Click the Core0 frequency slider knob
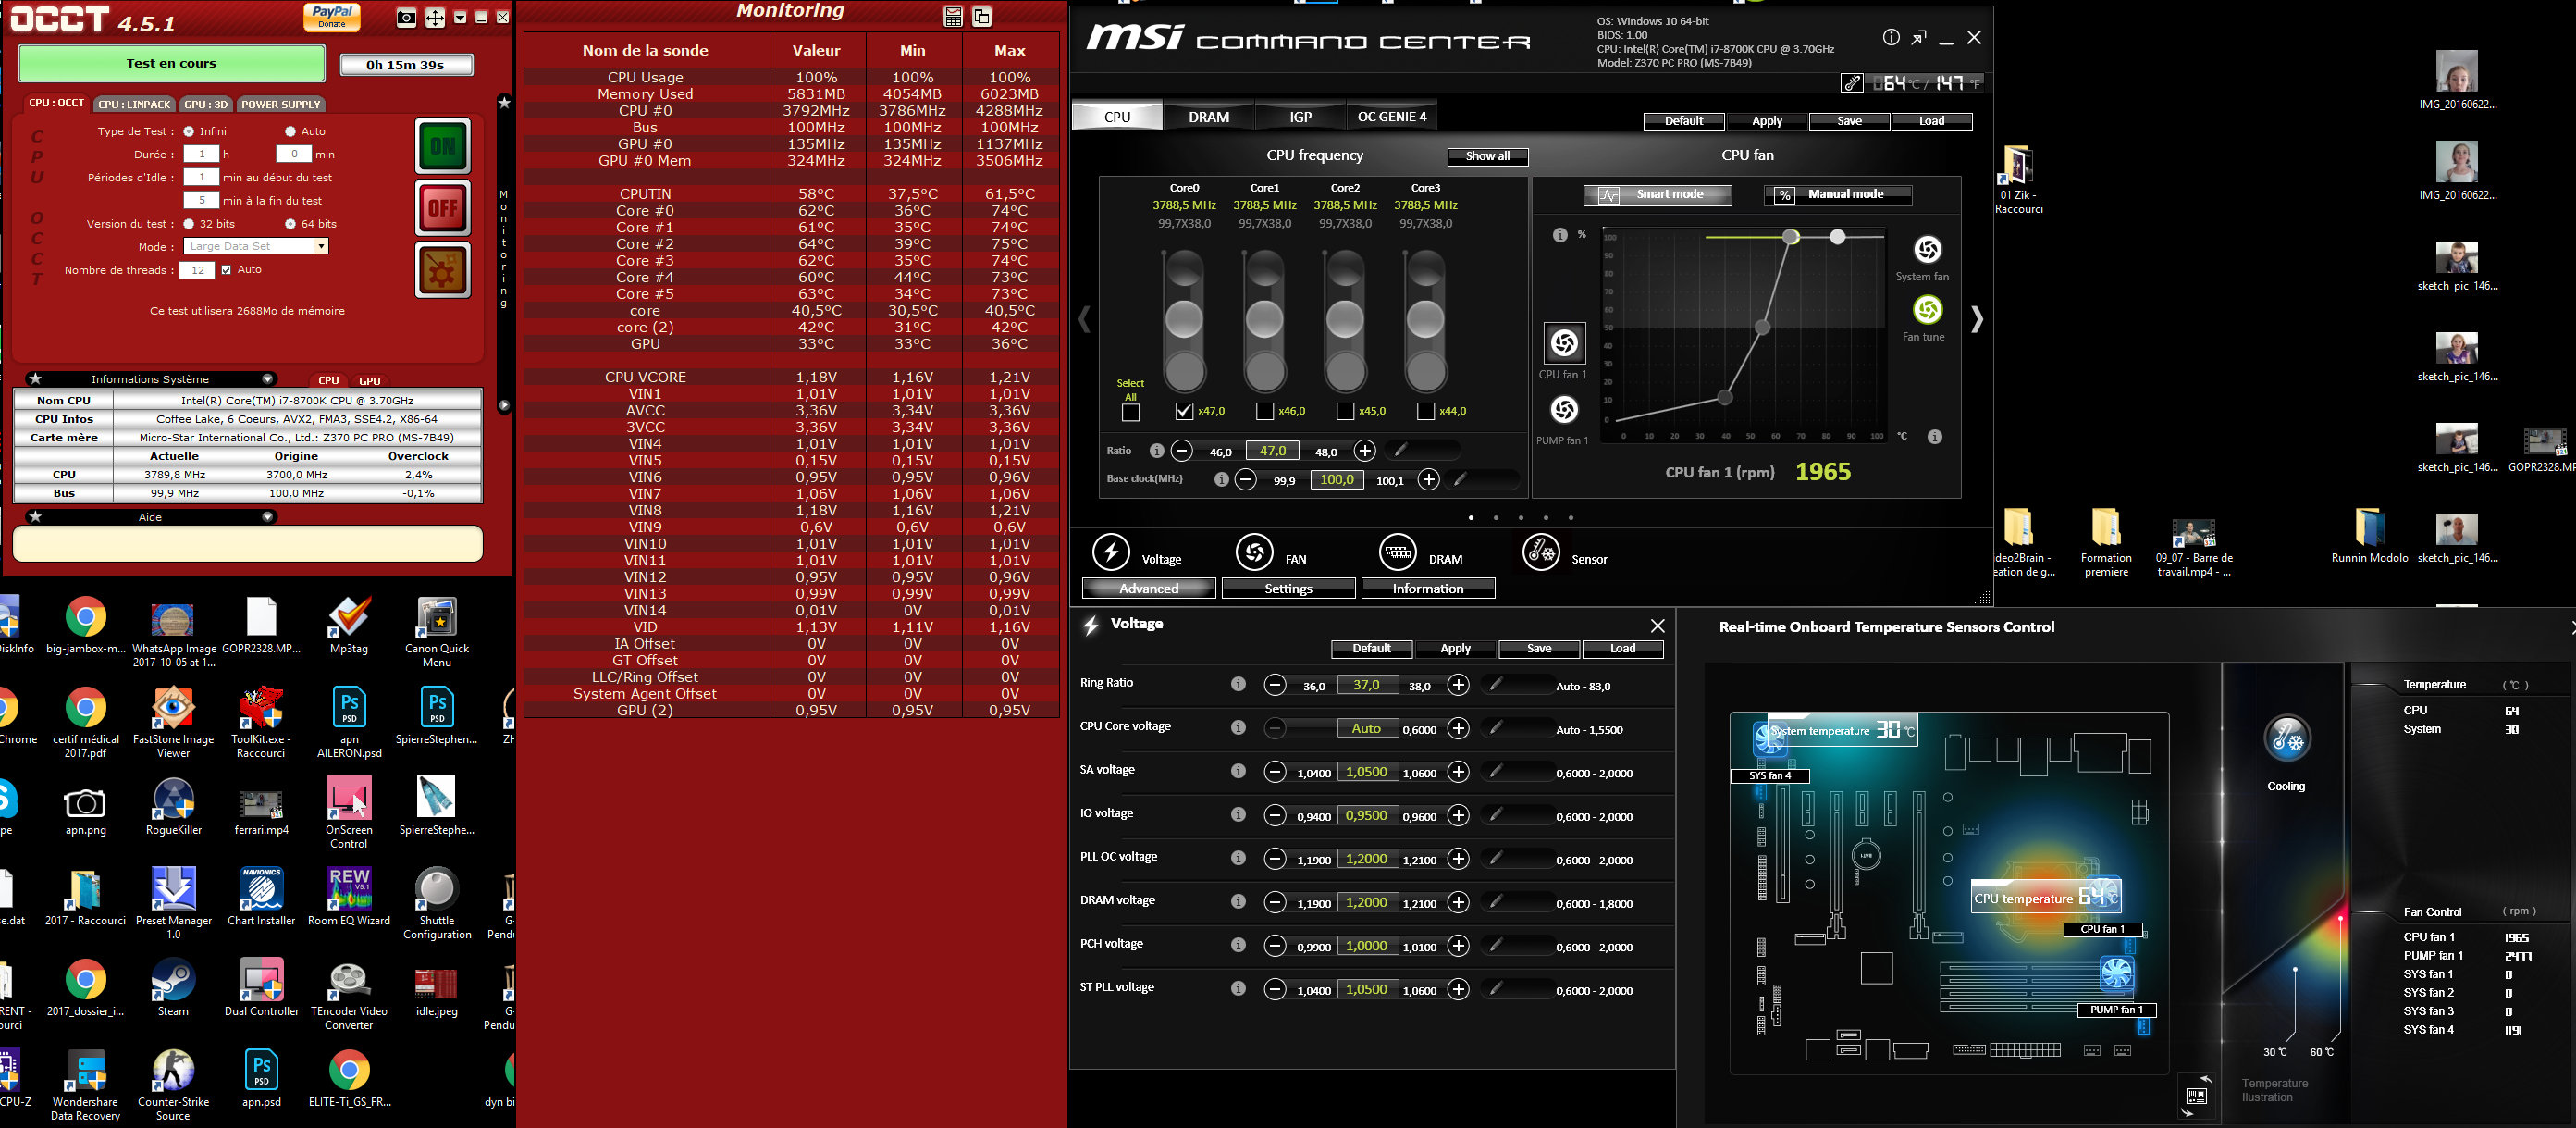Image resolution: width=2576 pixels, height=1128 pixels. pyautogui.click(x=1184, y=320)
